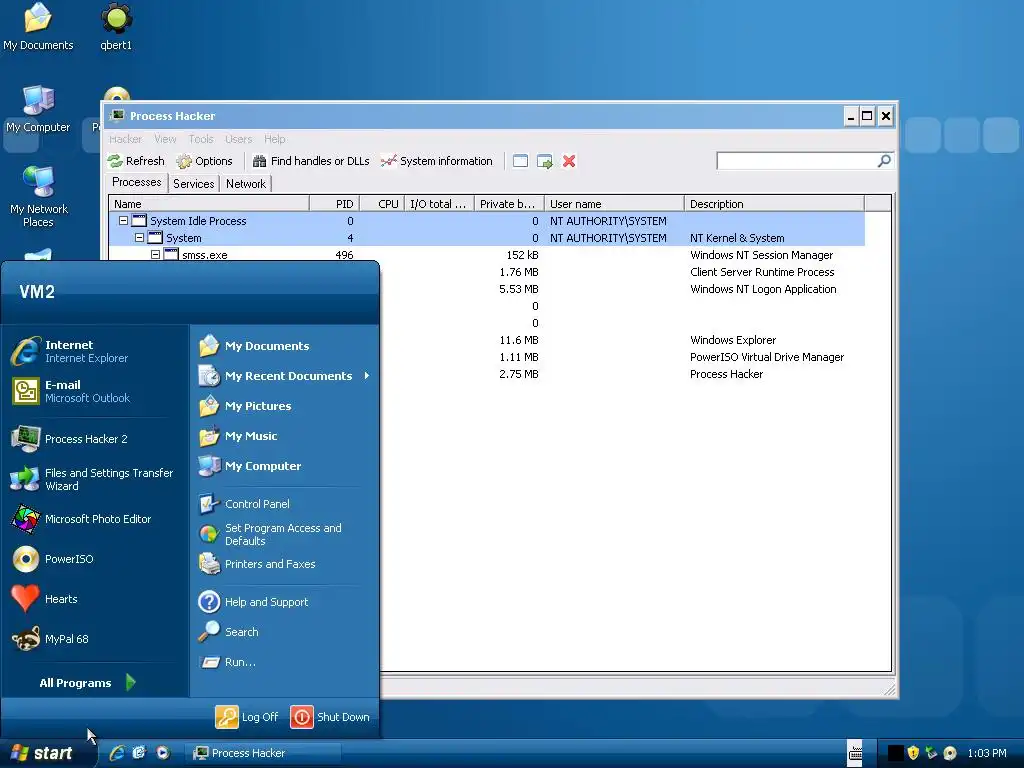Open My Documents in Start menu
Viewport: 1024px width, 768px height.
point(285,346)
